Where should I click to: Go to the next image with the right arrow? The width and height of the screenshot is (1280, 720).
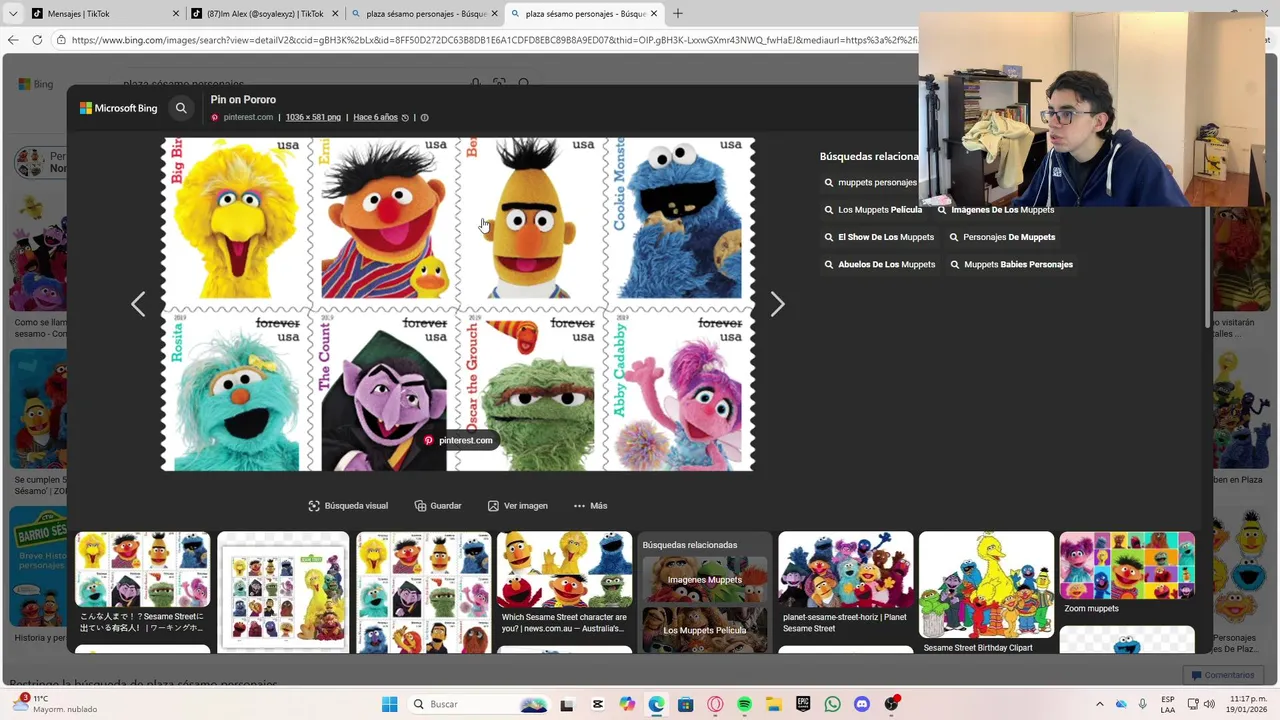pyautogui.click(x=777, y=304)
